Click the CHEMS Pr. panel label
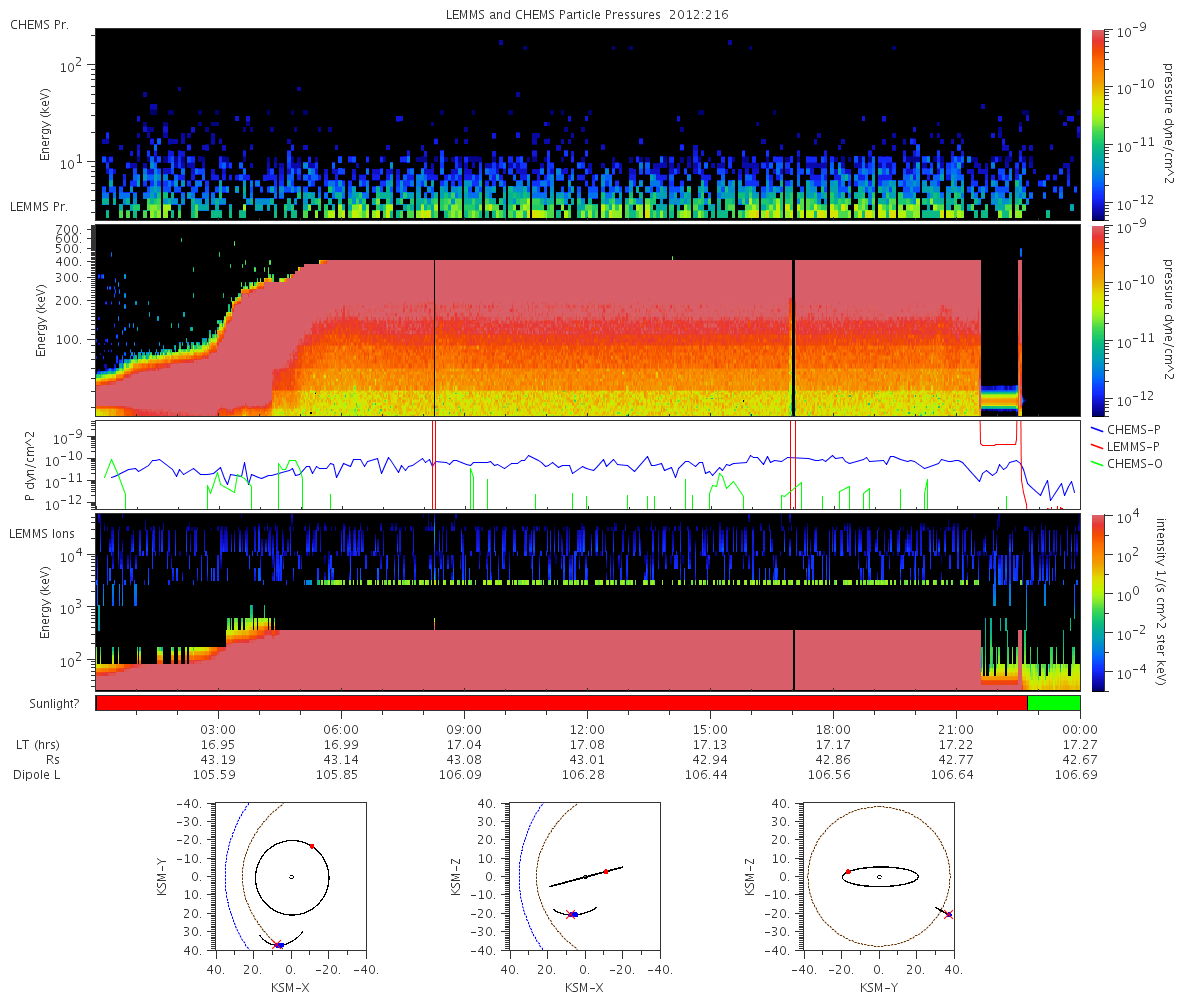The image size is (1200, 1000). pos(39,24)
